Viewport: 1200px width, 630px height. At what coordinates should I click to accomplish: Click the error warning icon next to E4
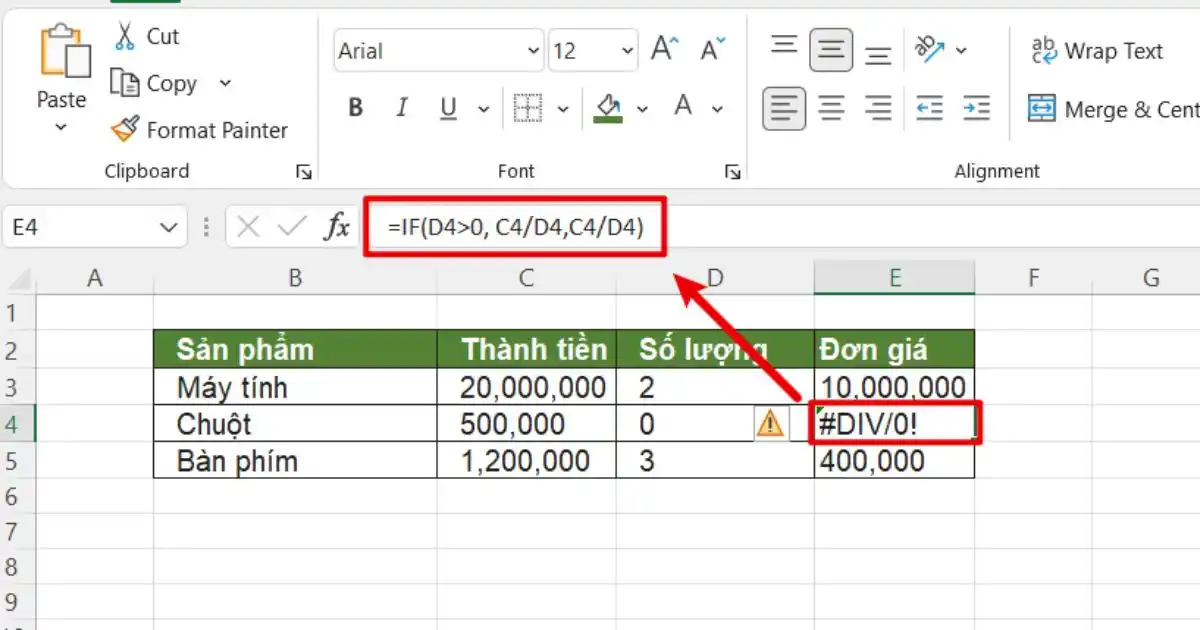770,424
